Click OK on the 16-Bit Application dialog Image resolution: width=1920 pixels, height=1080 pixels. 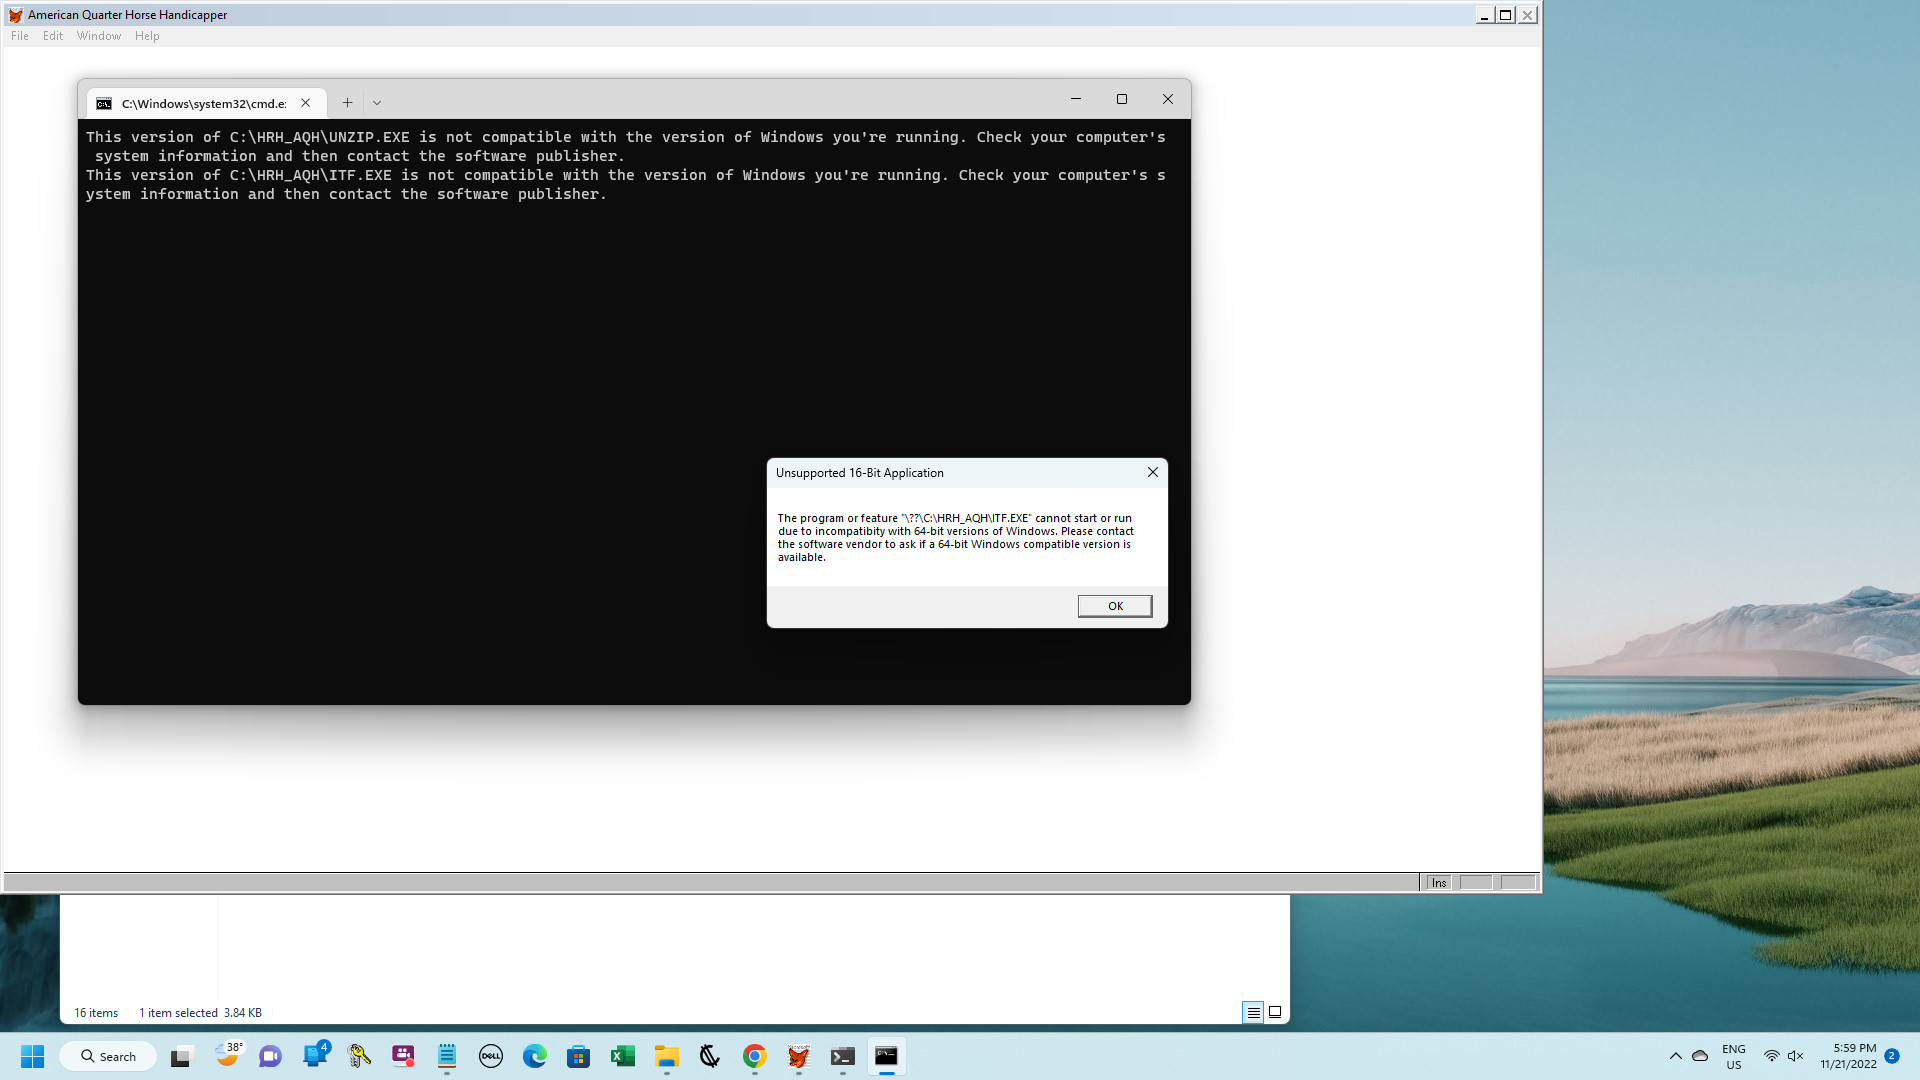coord(1114,605)
